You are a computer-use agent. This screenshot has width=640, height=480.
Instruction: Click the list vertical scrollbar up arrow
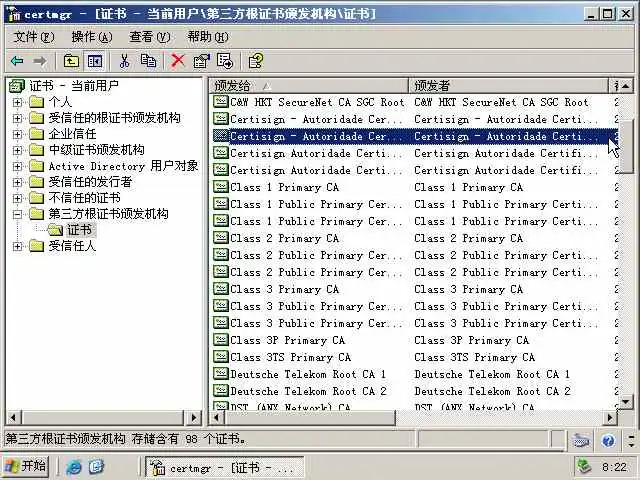coord(626,86)
